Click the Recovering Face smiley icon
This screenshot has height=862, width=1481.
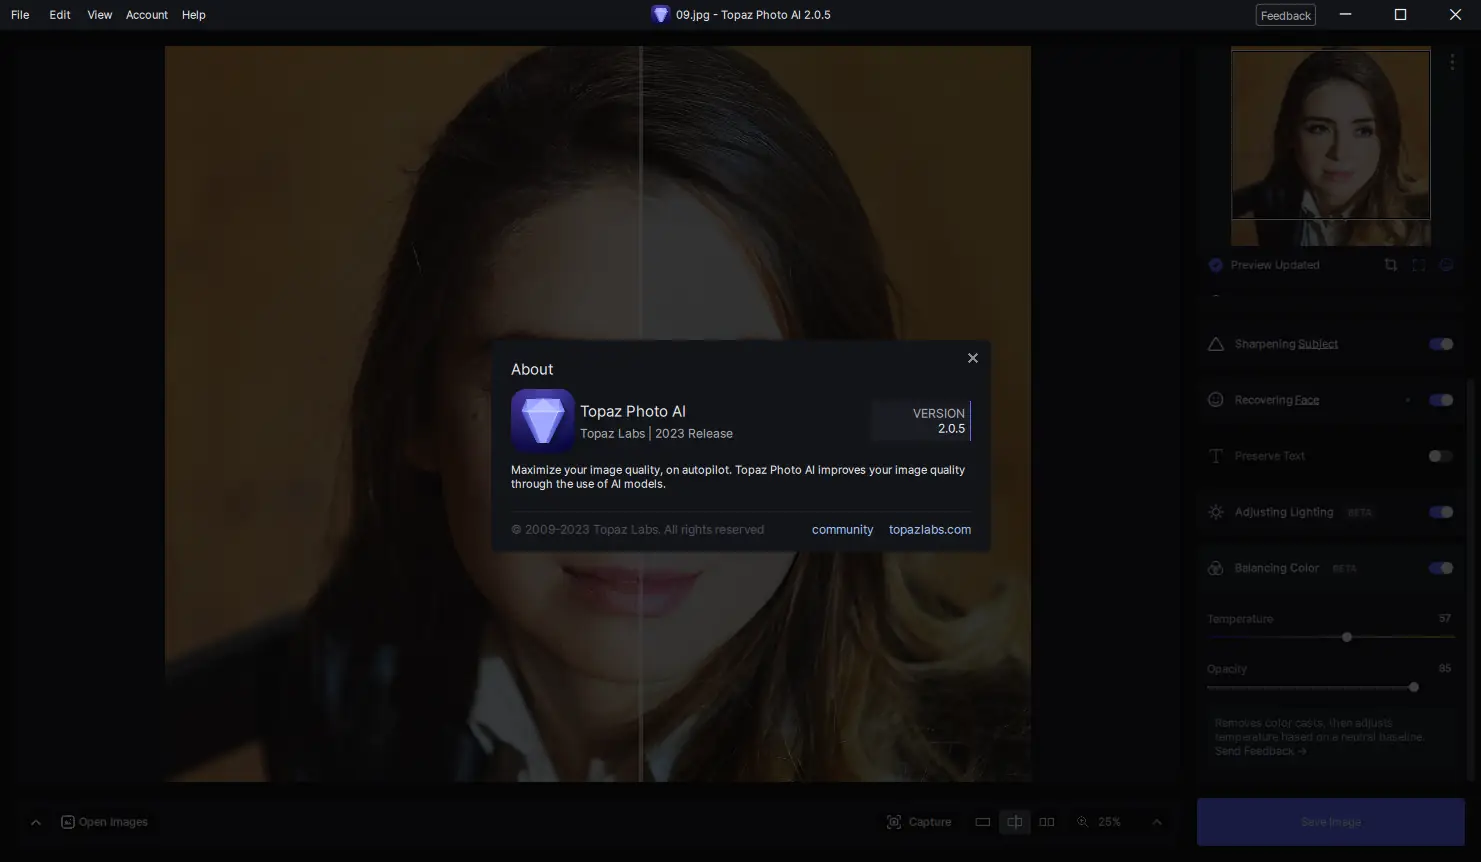point(1216,400)
